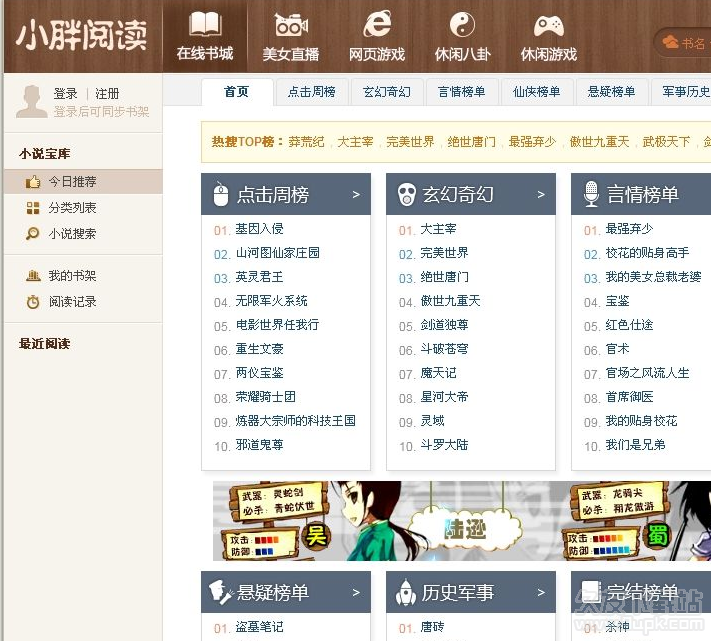Click the magnifier icon beside 小说搜索
The height and width of the screenshot is (641, 711).
(33, 234)
